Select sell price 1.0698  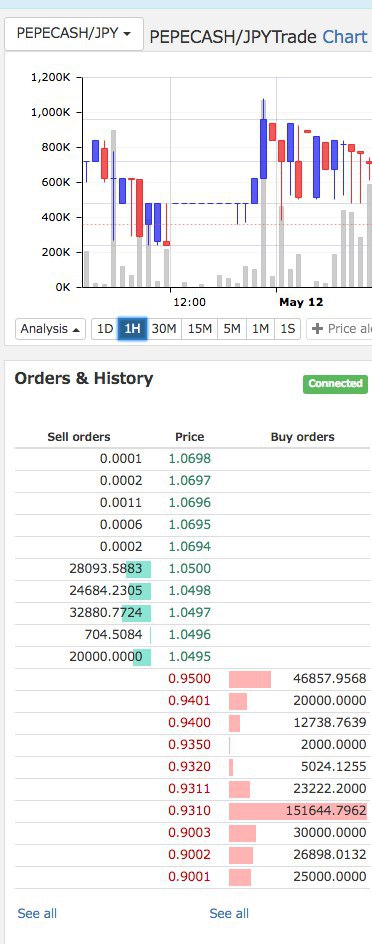(x=190, y=459)
